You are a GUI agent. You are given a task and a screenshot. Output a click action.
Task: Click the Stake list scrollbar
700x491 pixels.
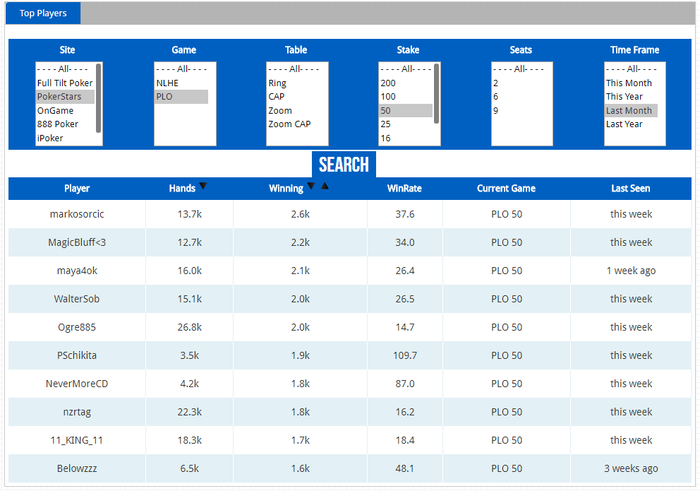[x=436, y=94]
